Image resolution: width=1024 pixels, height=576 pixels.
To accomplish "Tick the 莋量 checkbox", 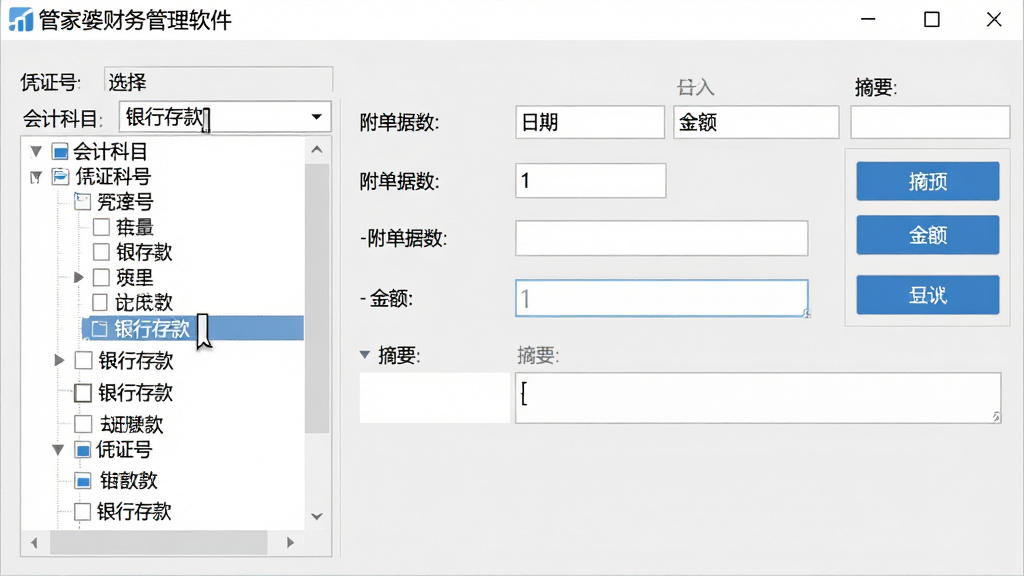I will (101, 227).
